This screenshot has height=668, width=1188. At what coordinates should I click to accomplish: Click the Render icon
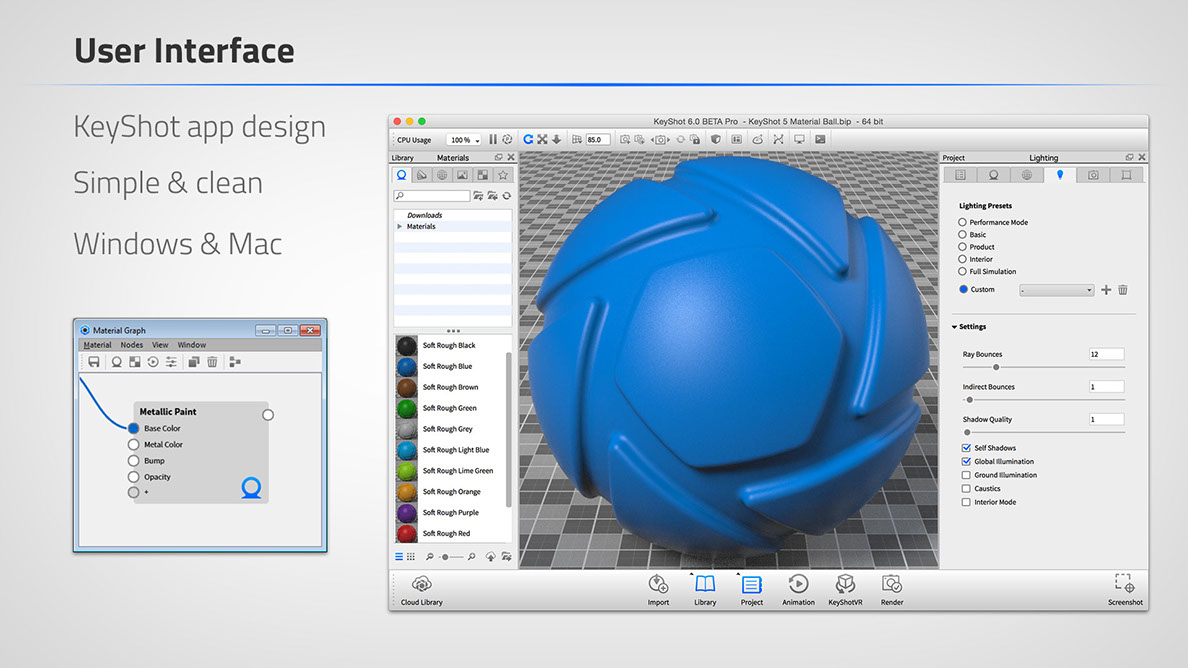coord(892,585)
